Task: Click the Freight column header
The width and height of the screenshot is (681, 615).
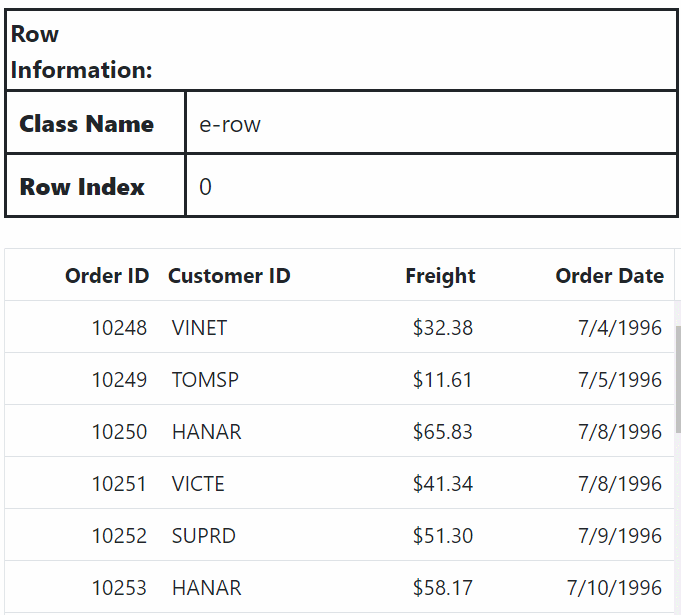Action: (x=440, y=276)
